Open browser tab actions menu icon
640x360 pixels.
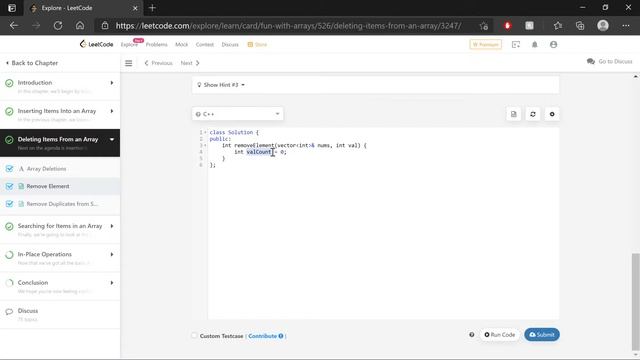12,8
